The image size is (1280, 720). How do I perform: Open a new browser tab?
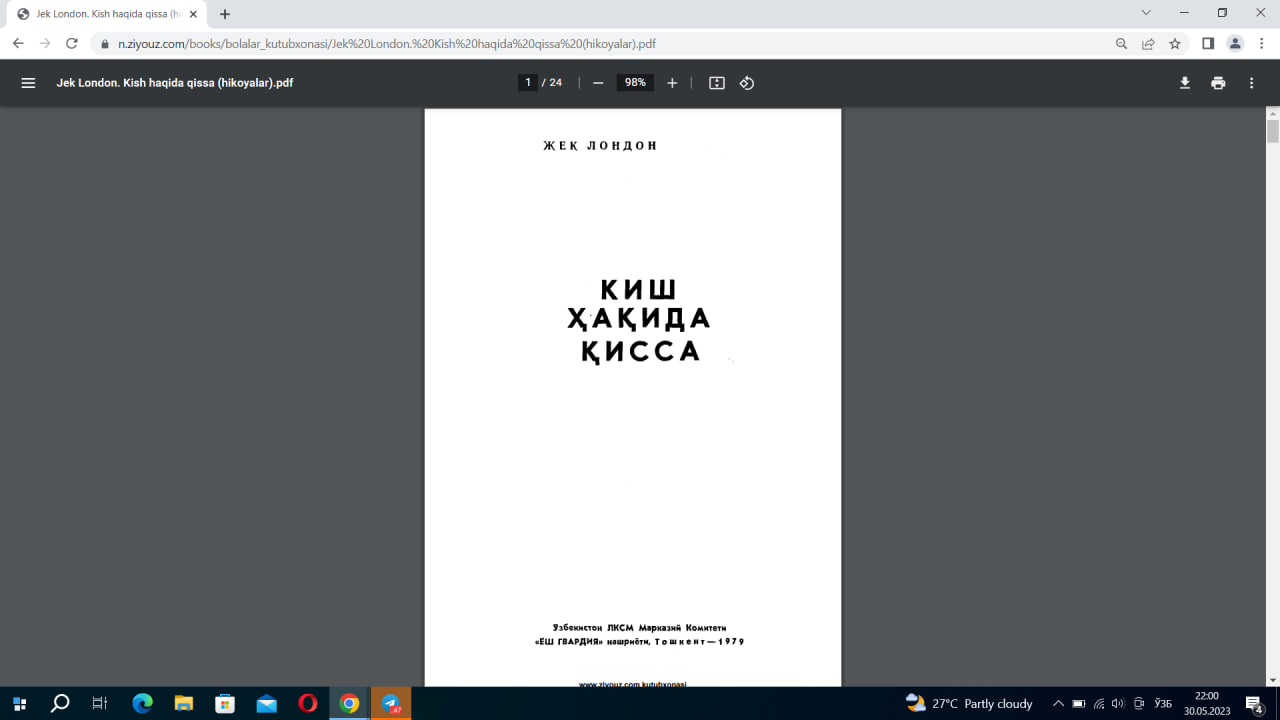[225, 14]
